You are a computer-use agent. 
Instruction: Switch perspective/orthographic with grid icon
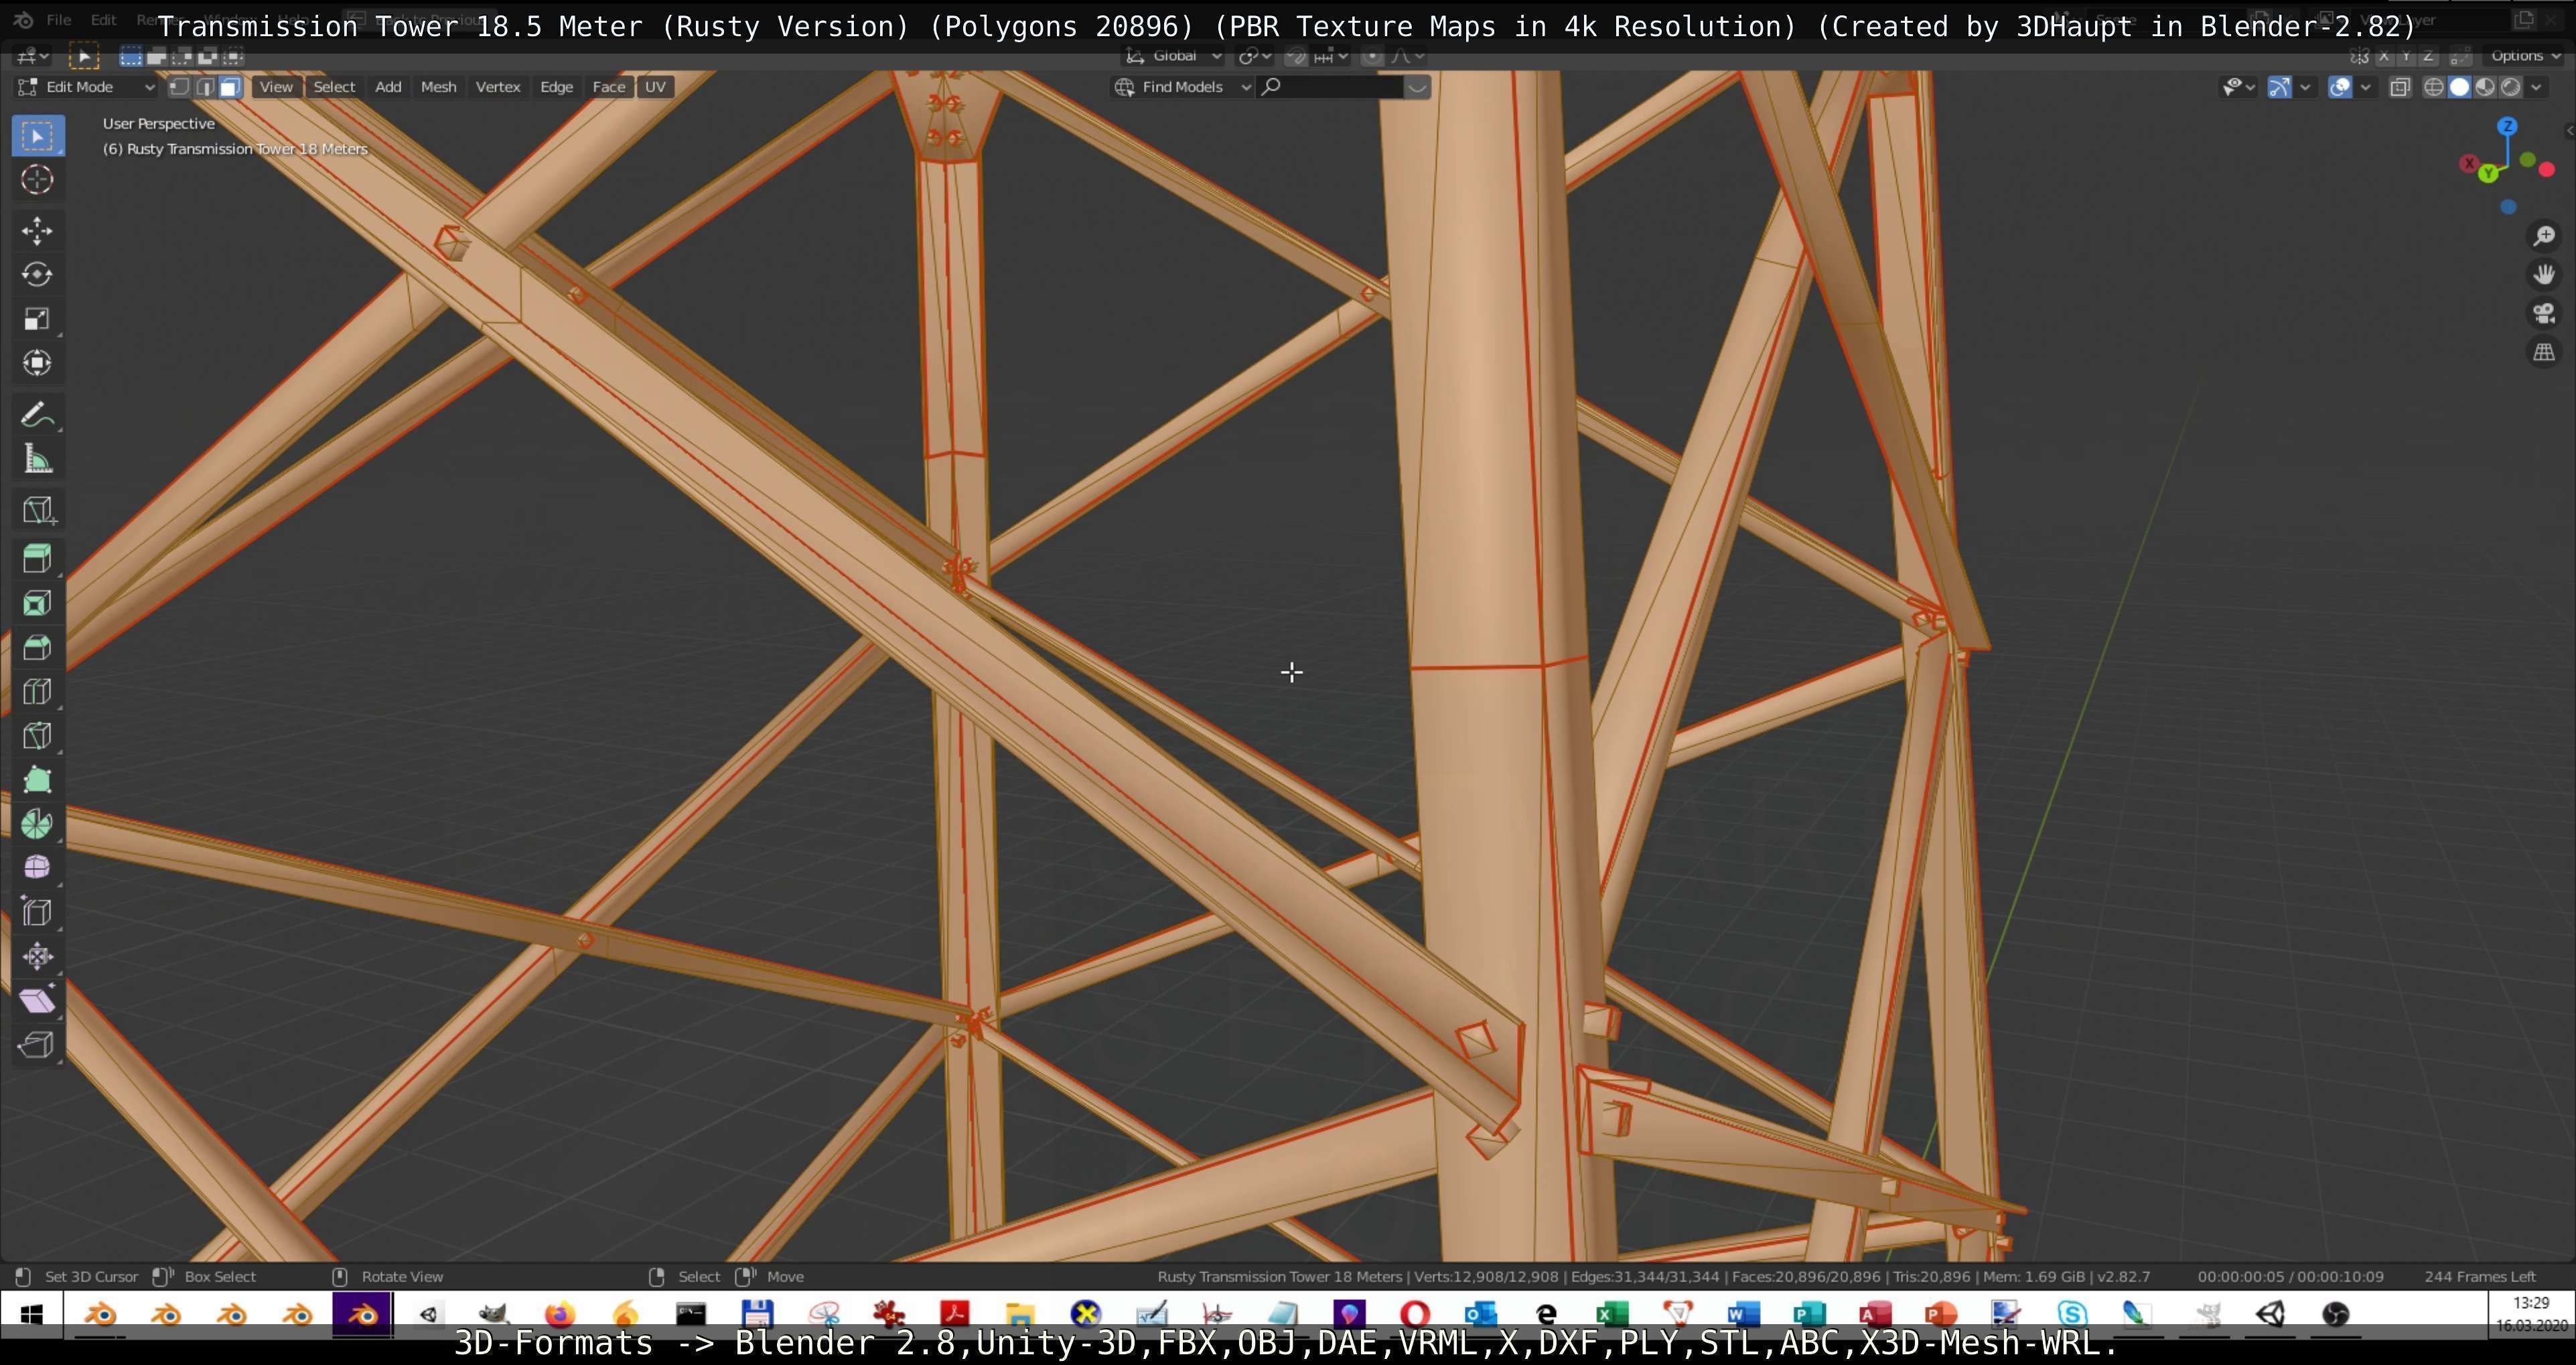pyautogui.click(x=2544, y=352)
